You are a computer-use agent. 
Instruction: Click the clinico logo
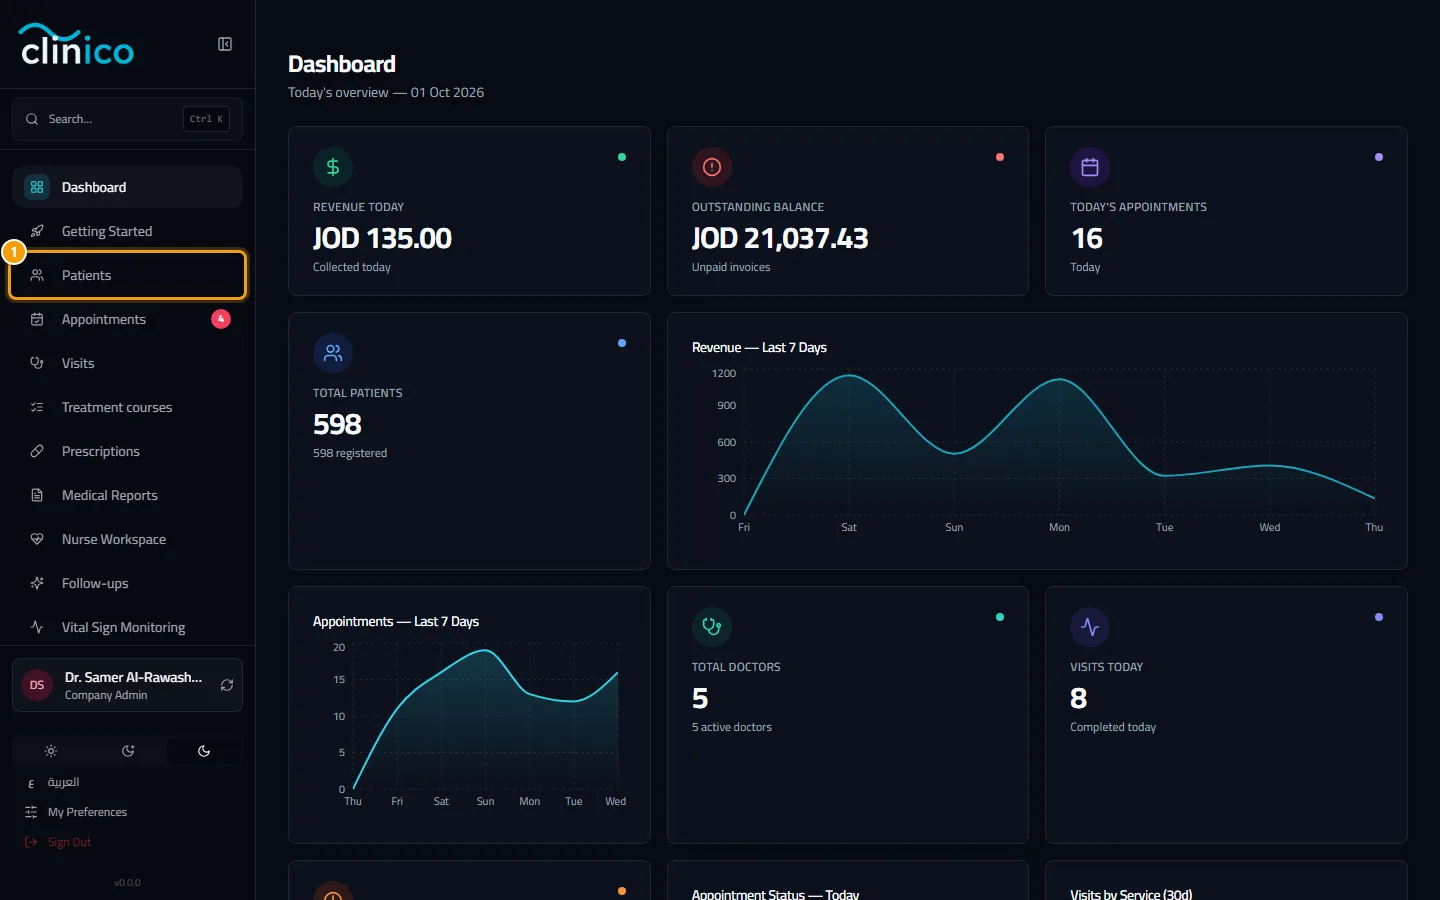(77, 44)
